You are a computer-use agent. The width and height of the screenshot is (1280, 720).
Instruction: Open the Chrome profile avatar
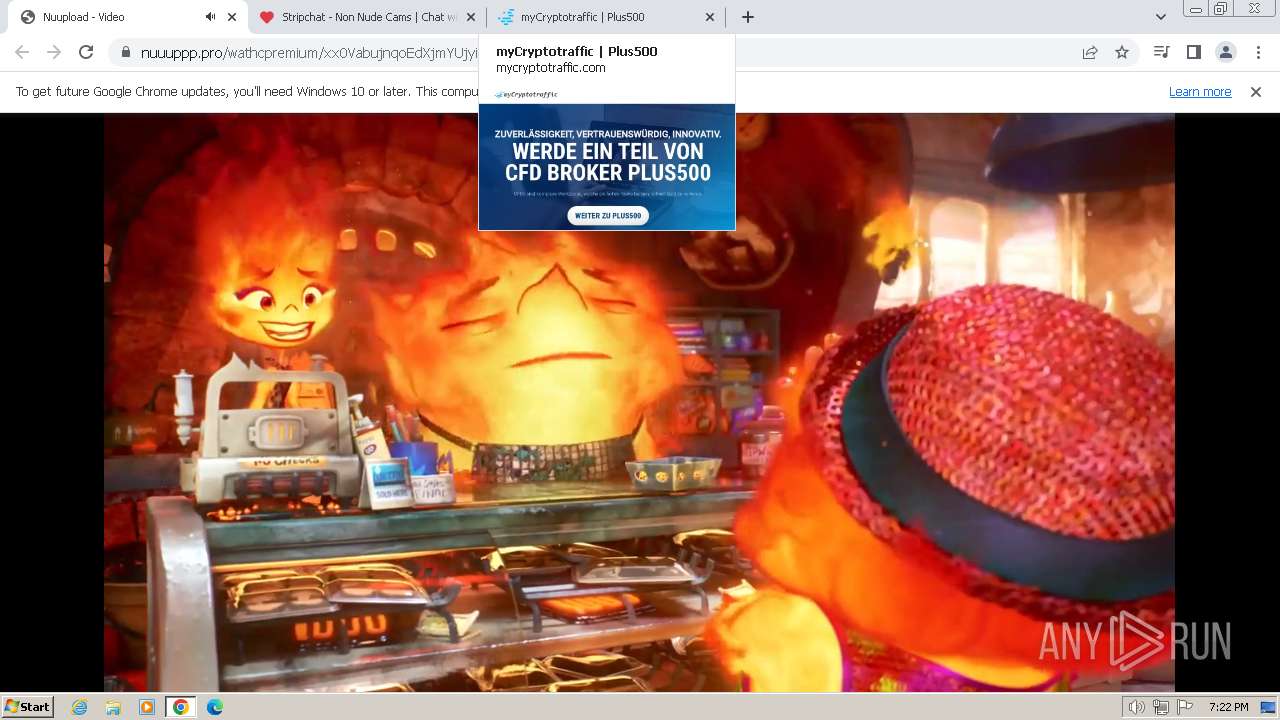tap(1225, 52)
